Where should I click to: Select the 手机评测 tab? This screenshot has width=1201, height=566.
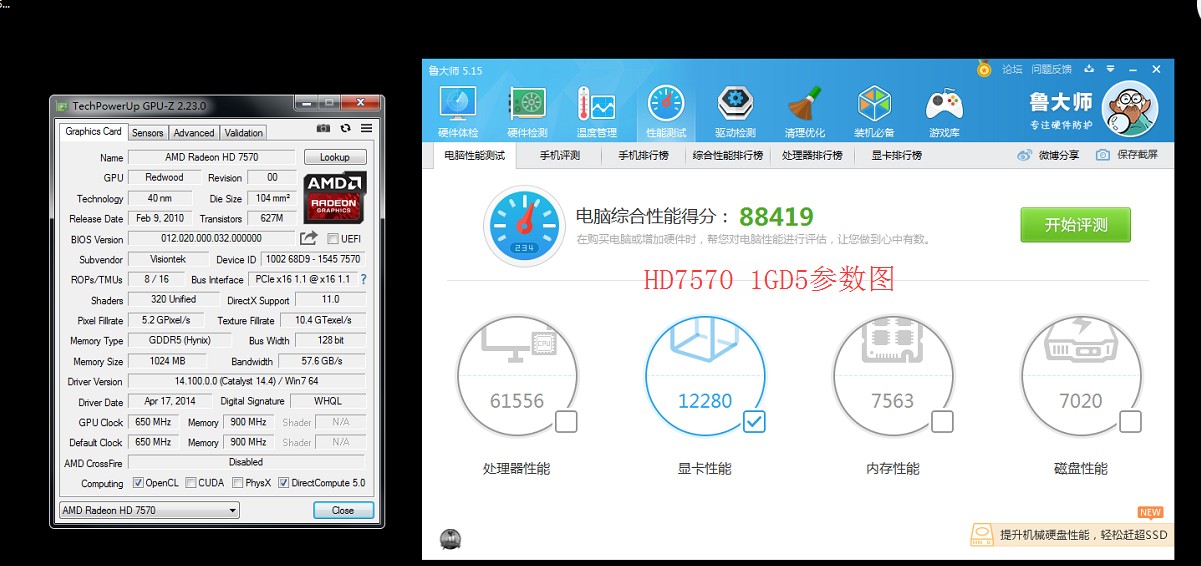[560, 155]
